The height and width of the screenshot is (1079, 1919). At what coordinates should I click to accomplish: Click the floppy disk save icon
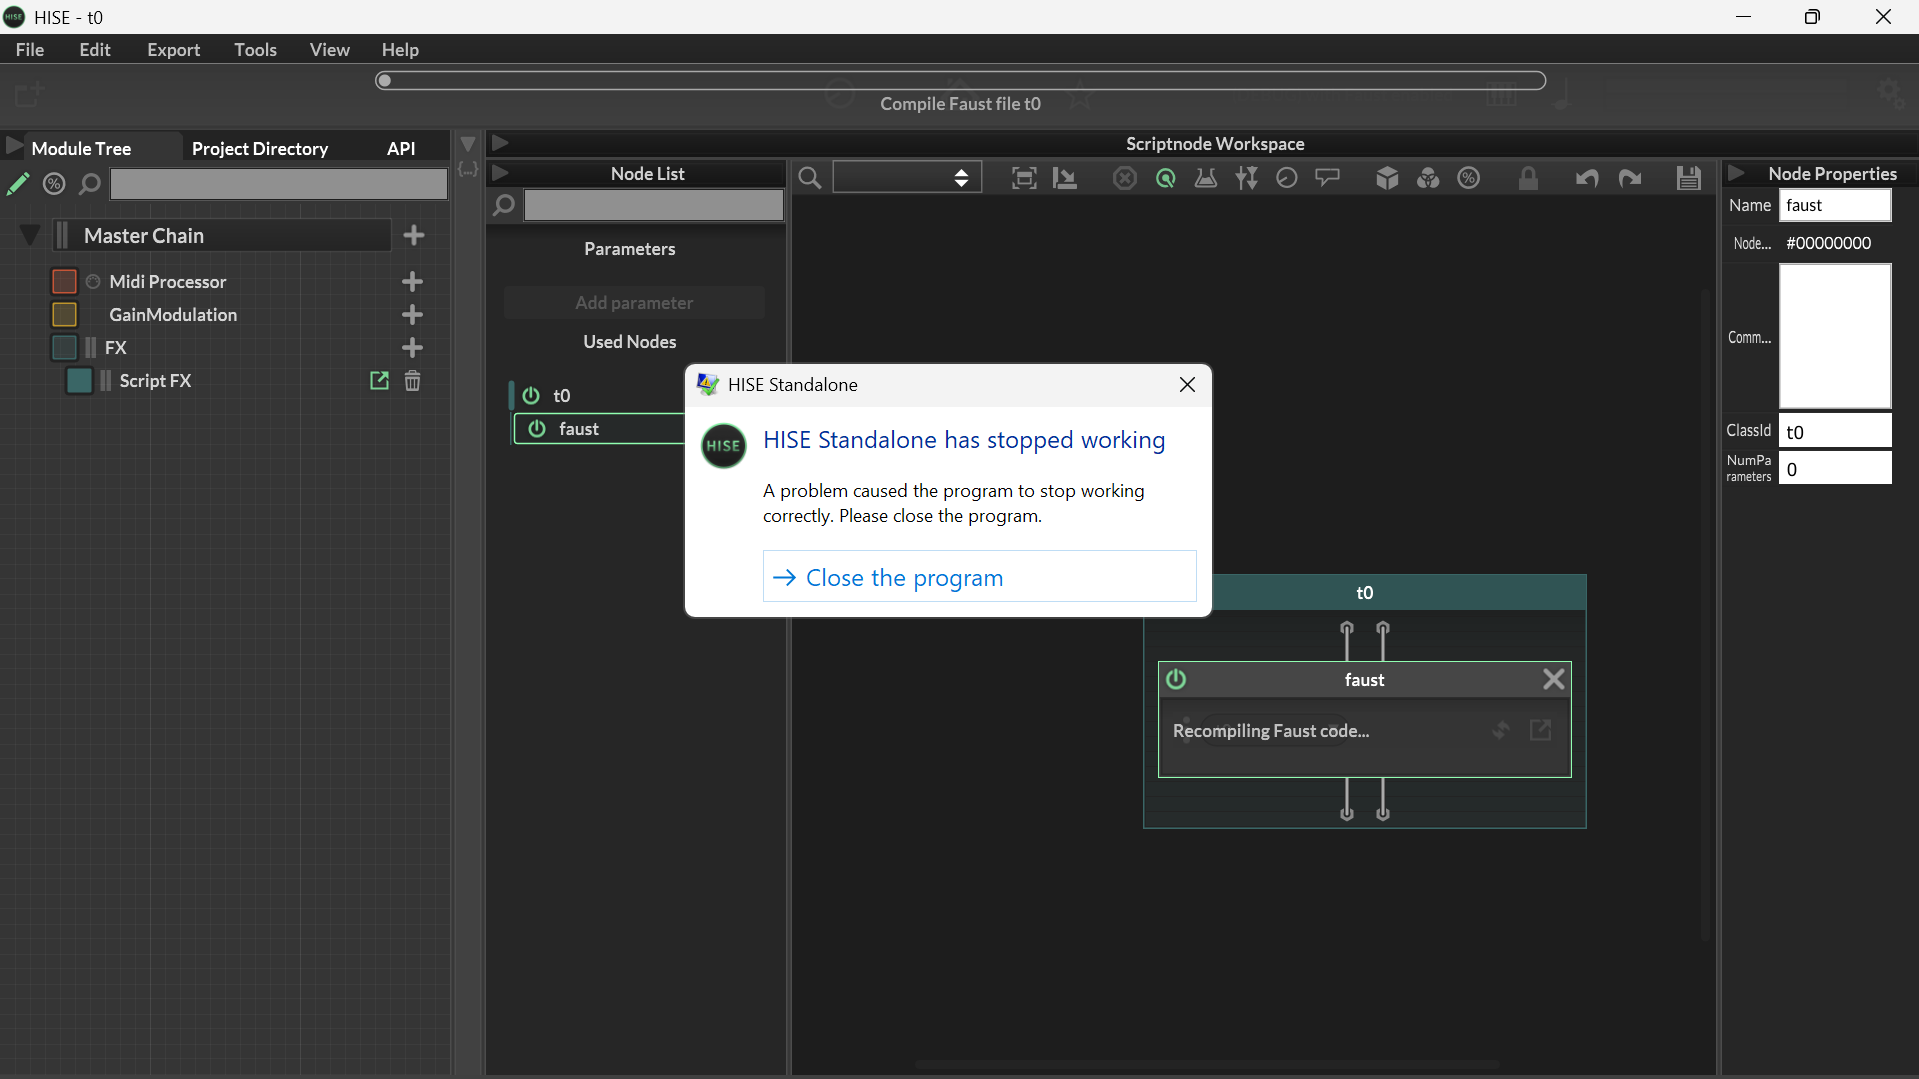click(1689, 179)
